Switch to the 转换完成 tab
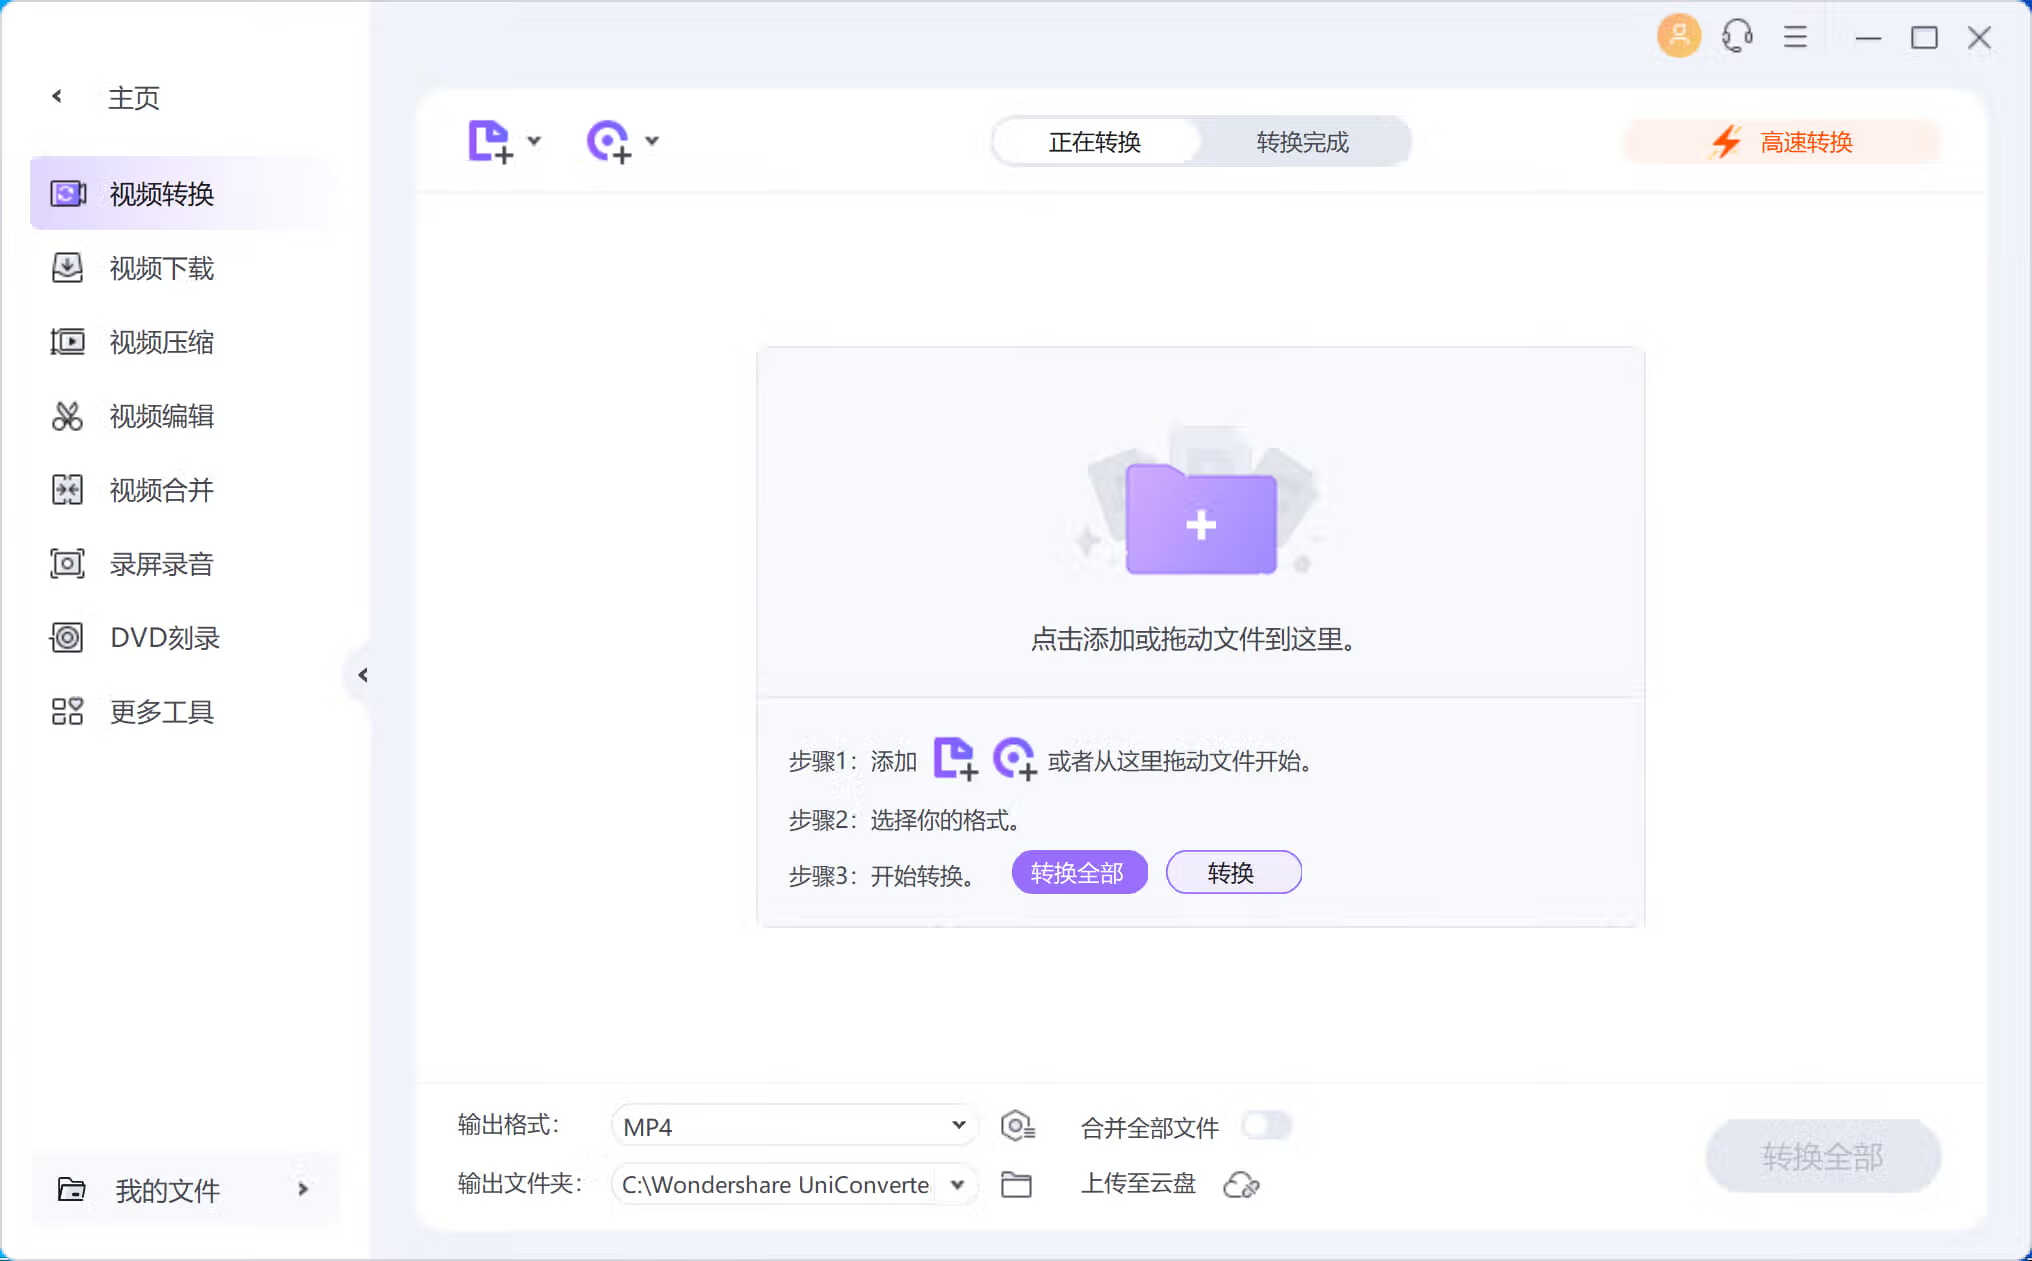This screenshot has height=1261, width=2032. [1302, 141]
